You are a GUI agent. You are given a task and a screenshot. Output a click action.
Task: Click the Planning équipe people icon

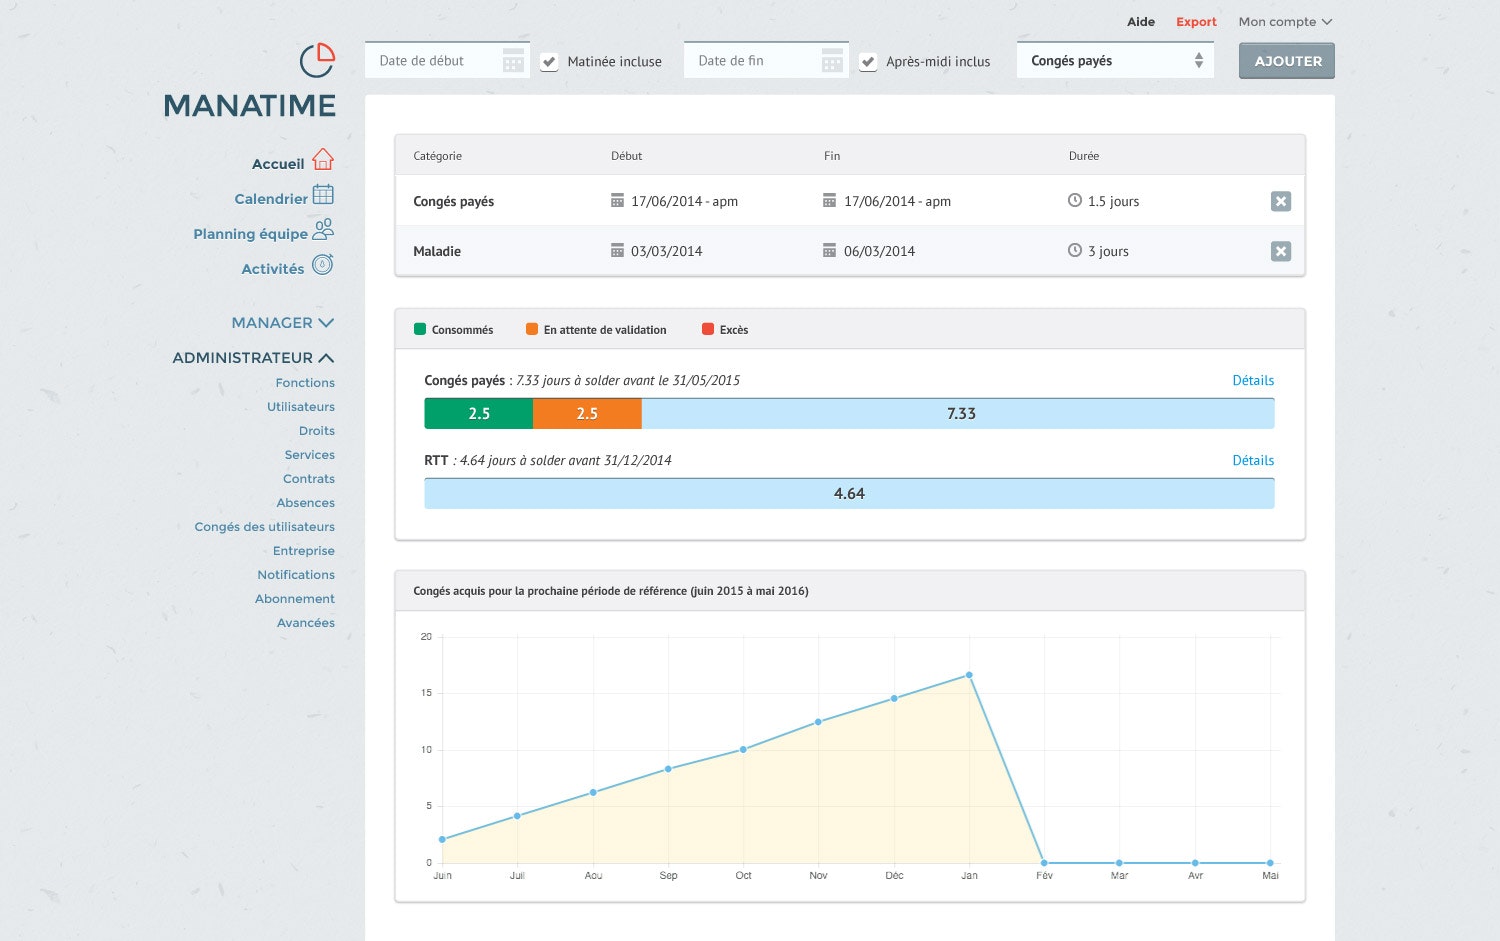(x=323, y=230)
